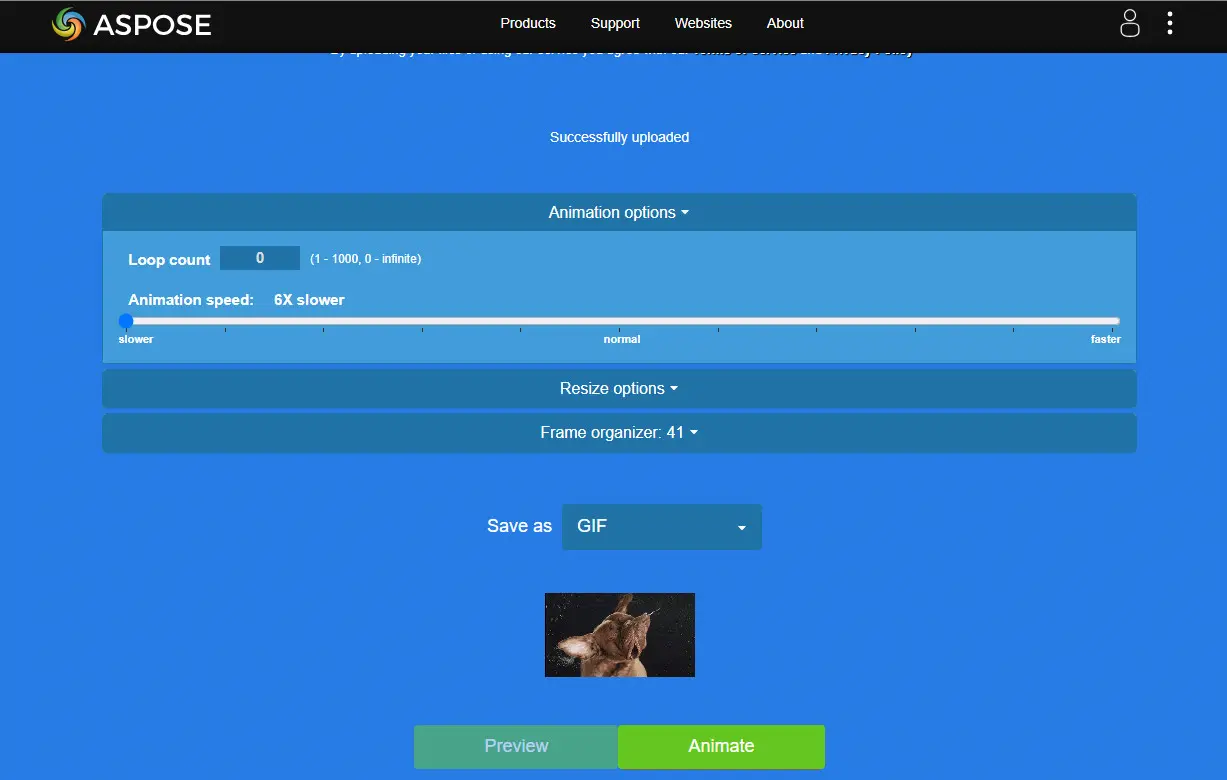1227x780 pixels.
Task: Click the Save as dropdown arrow
Action: click(741, 528)
